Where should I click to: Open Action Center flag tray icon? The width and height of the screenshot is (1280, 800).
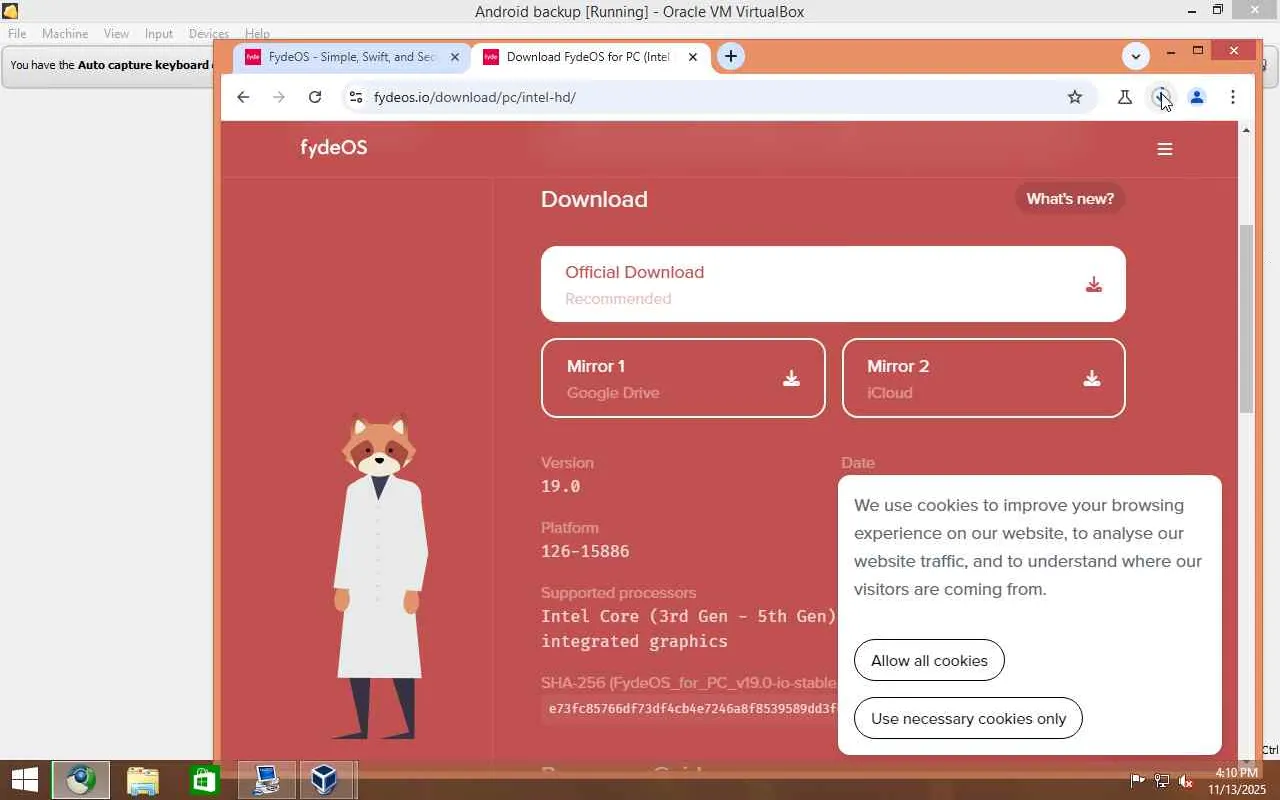tap(1138, 781)
